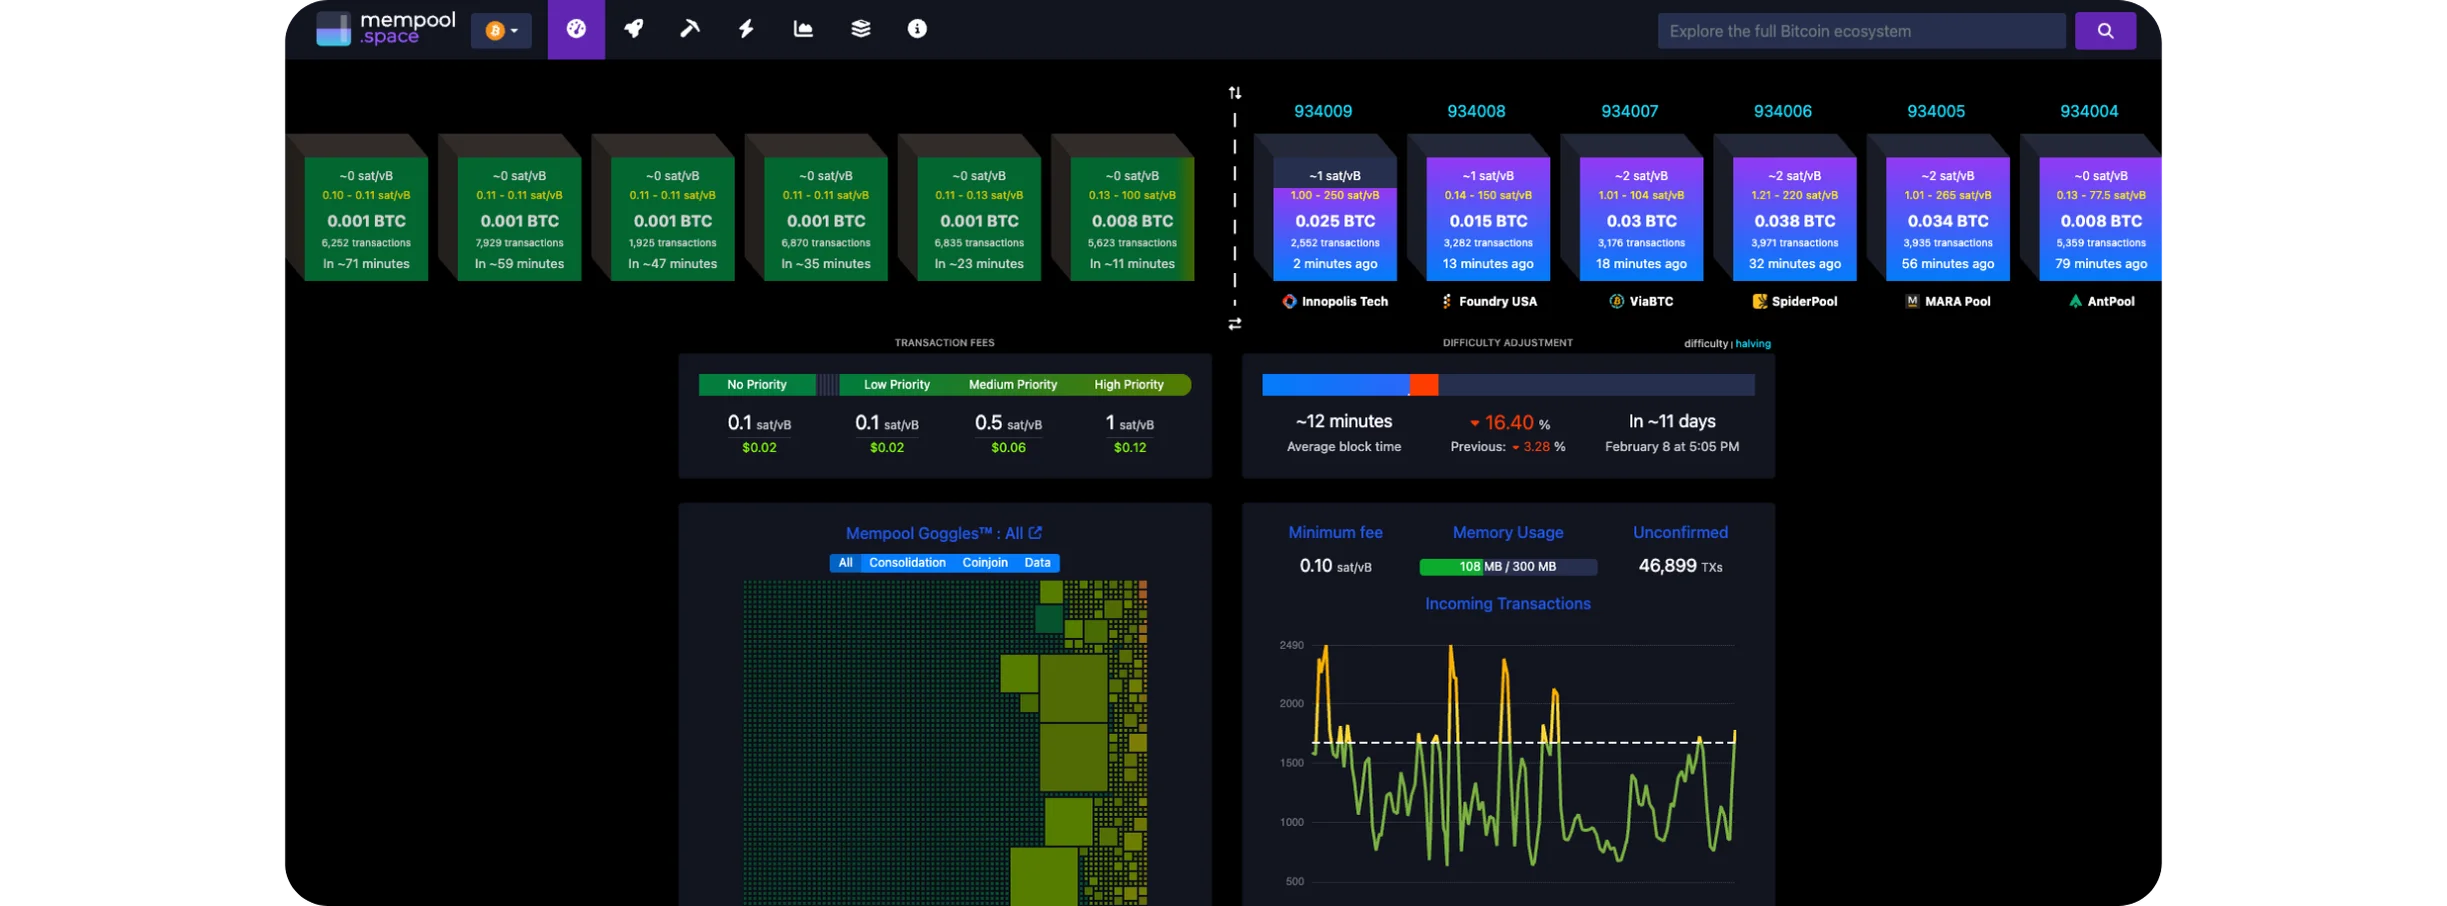Image resolution: width=2447 pixels, height=906 pixels.
Task: Open the Lightning bolt page
Action: point(746,29)
